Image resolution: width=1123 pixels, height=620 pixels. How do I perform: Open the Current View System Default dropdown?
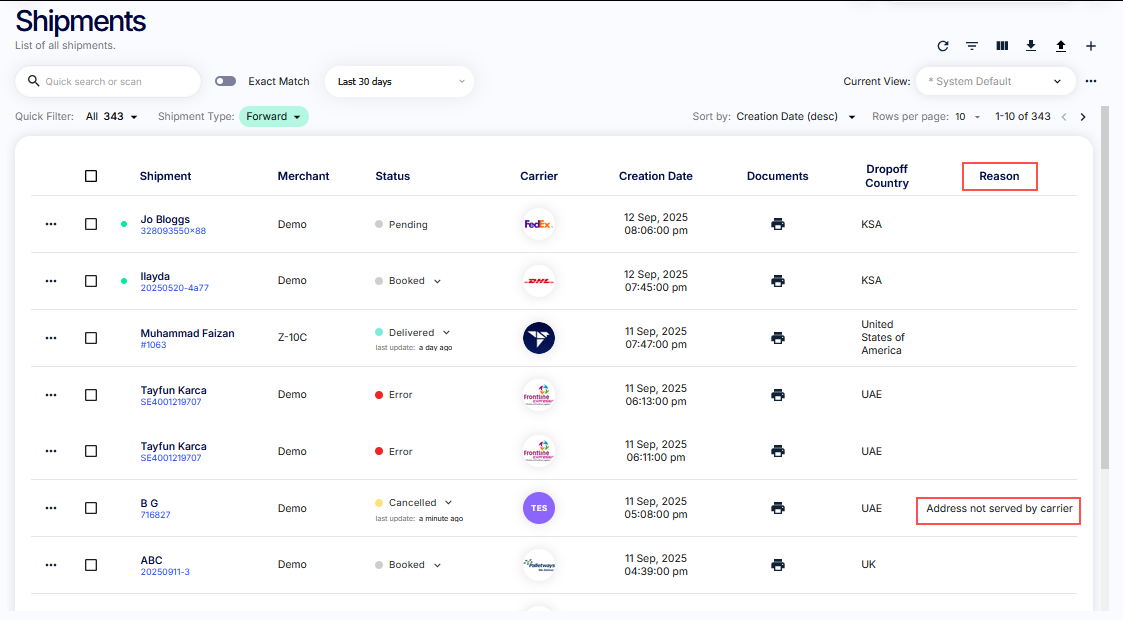pyautogui.click(x=994, y=81)
